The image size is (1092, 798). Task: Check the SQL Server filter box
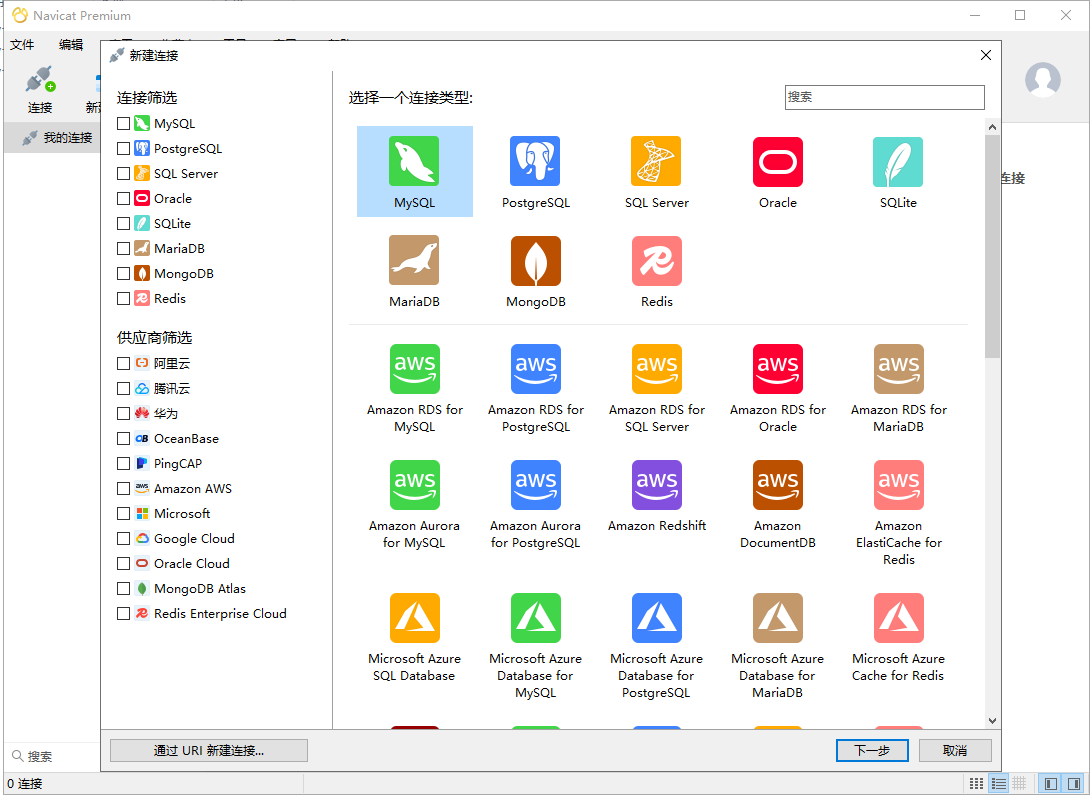pyautogui.click(x=123, y=173)
